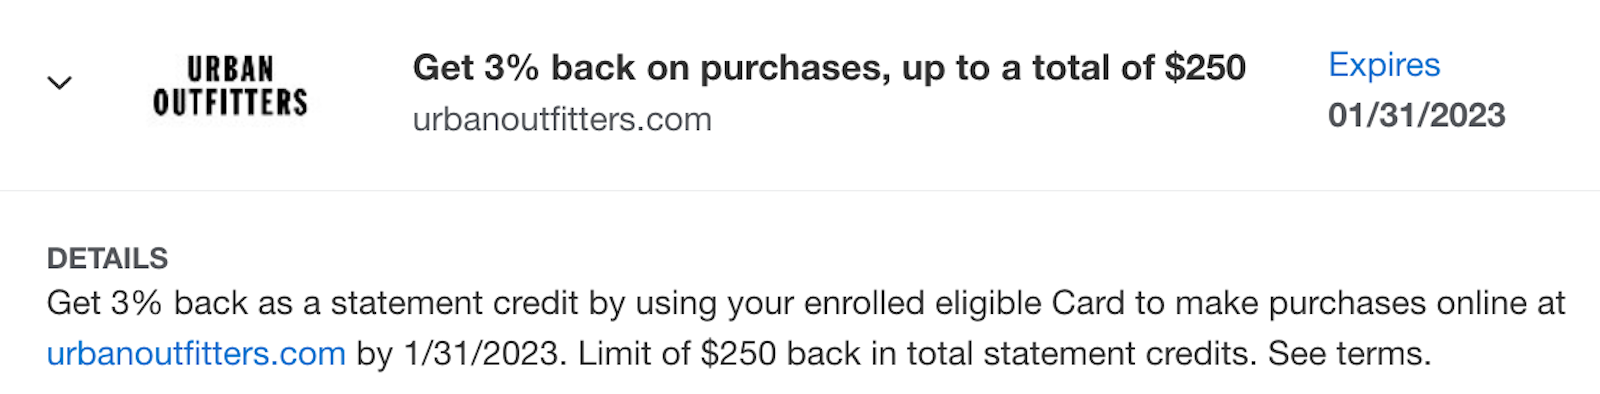This screenshot has width=1600, height=394.
Task: Select the word OUTFITTERS in the logo
Action: 230,102
